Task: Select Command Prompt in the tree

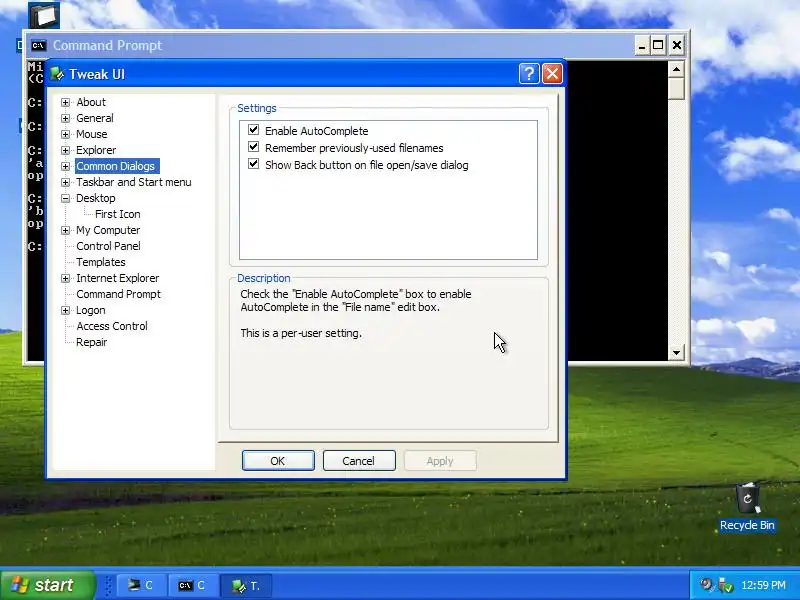Action: pyautogui.click(x=118, y=294)
